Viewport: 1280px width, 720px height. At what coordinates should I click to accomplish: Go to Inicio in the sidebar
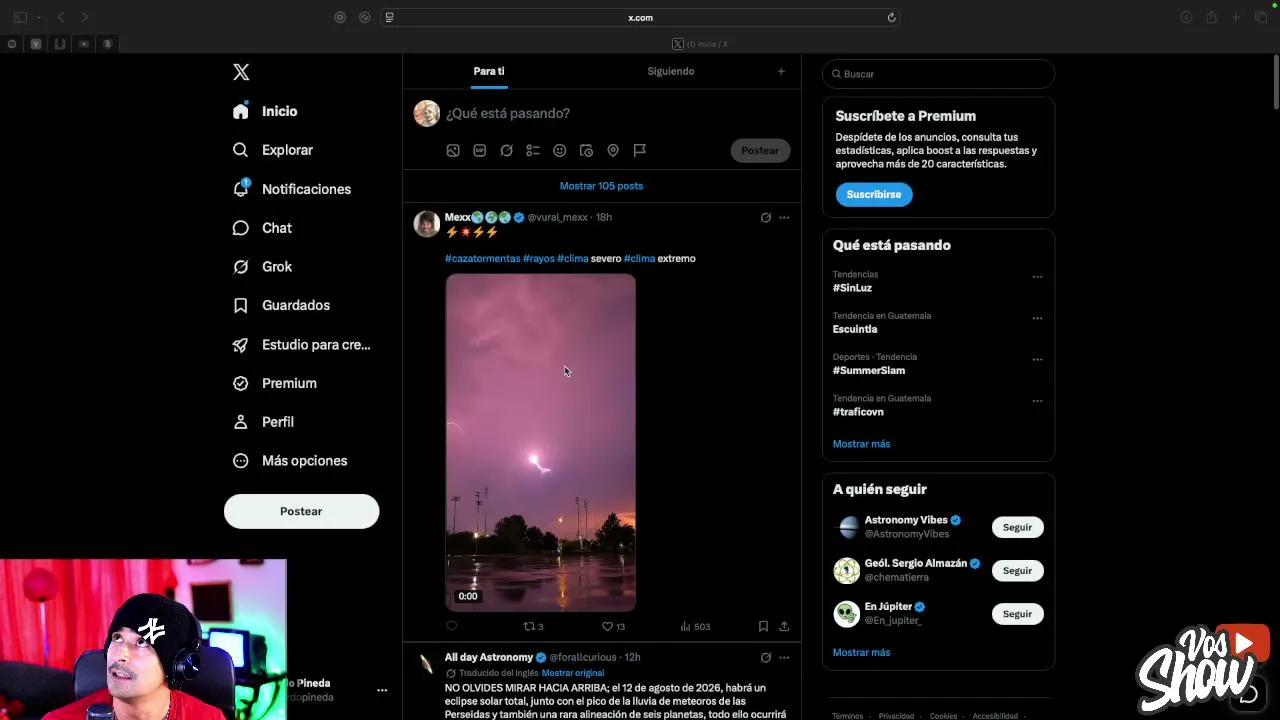click(x=265, y=111)
